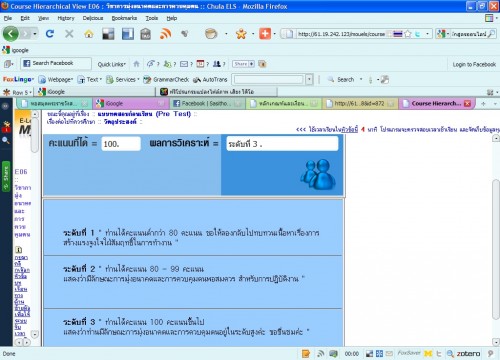Click the green Share sidebar button
500x360 pixels.
tap(6, 176)
